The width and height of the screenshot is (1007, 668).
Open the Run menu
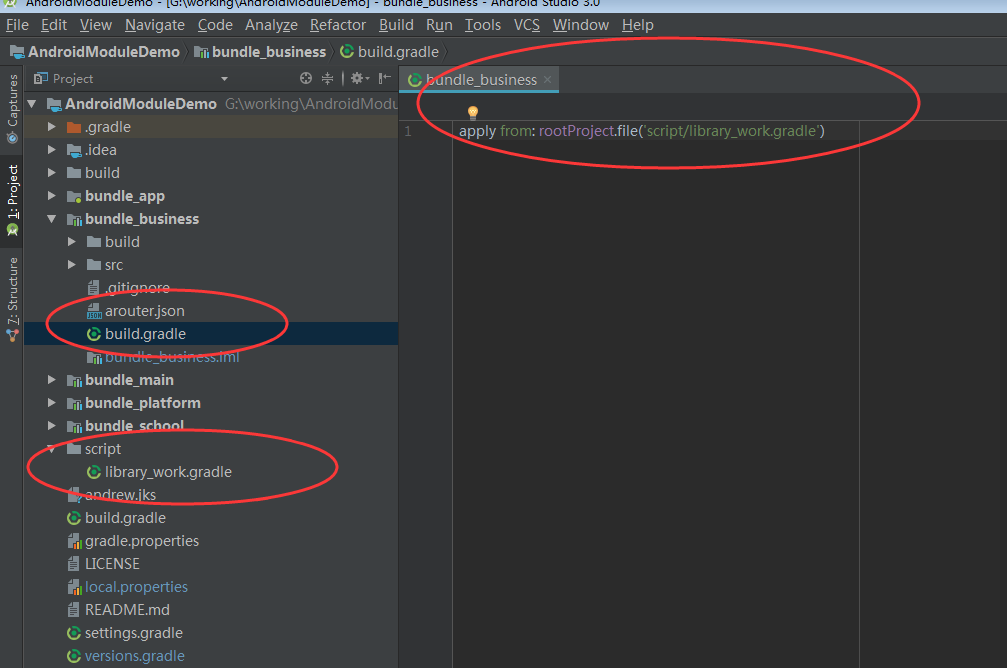point(439,25)
